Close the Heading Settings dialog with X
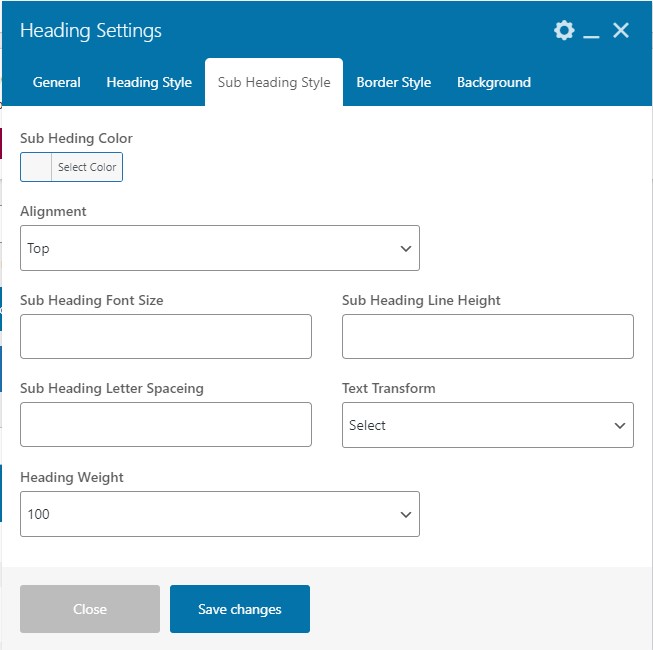This screenshot has width=653, height=650. (621, 31)
